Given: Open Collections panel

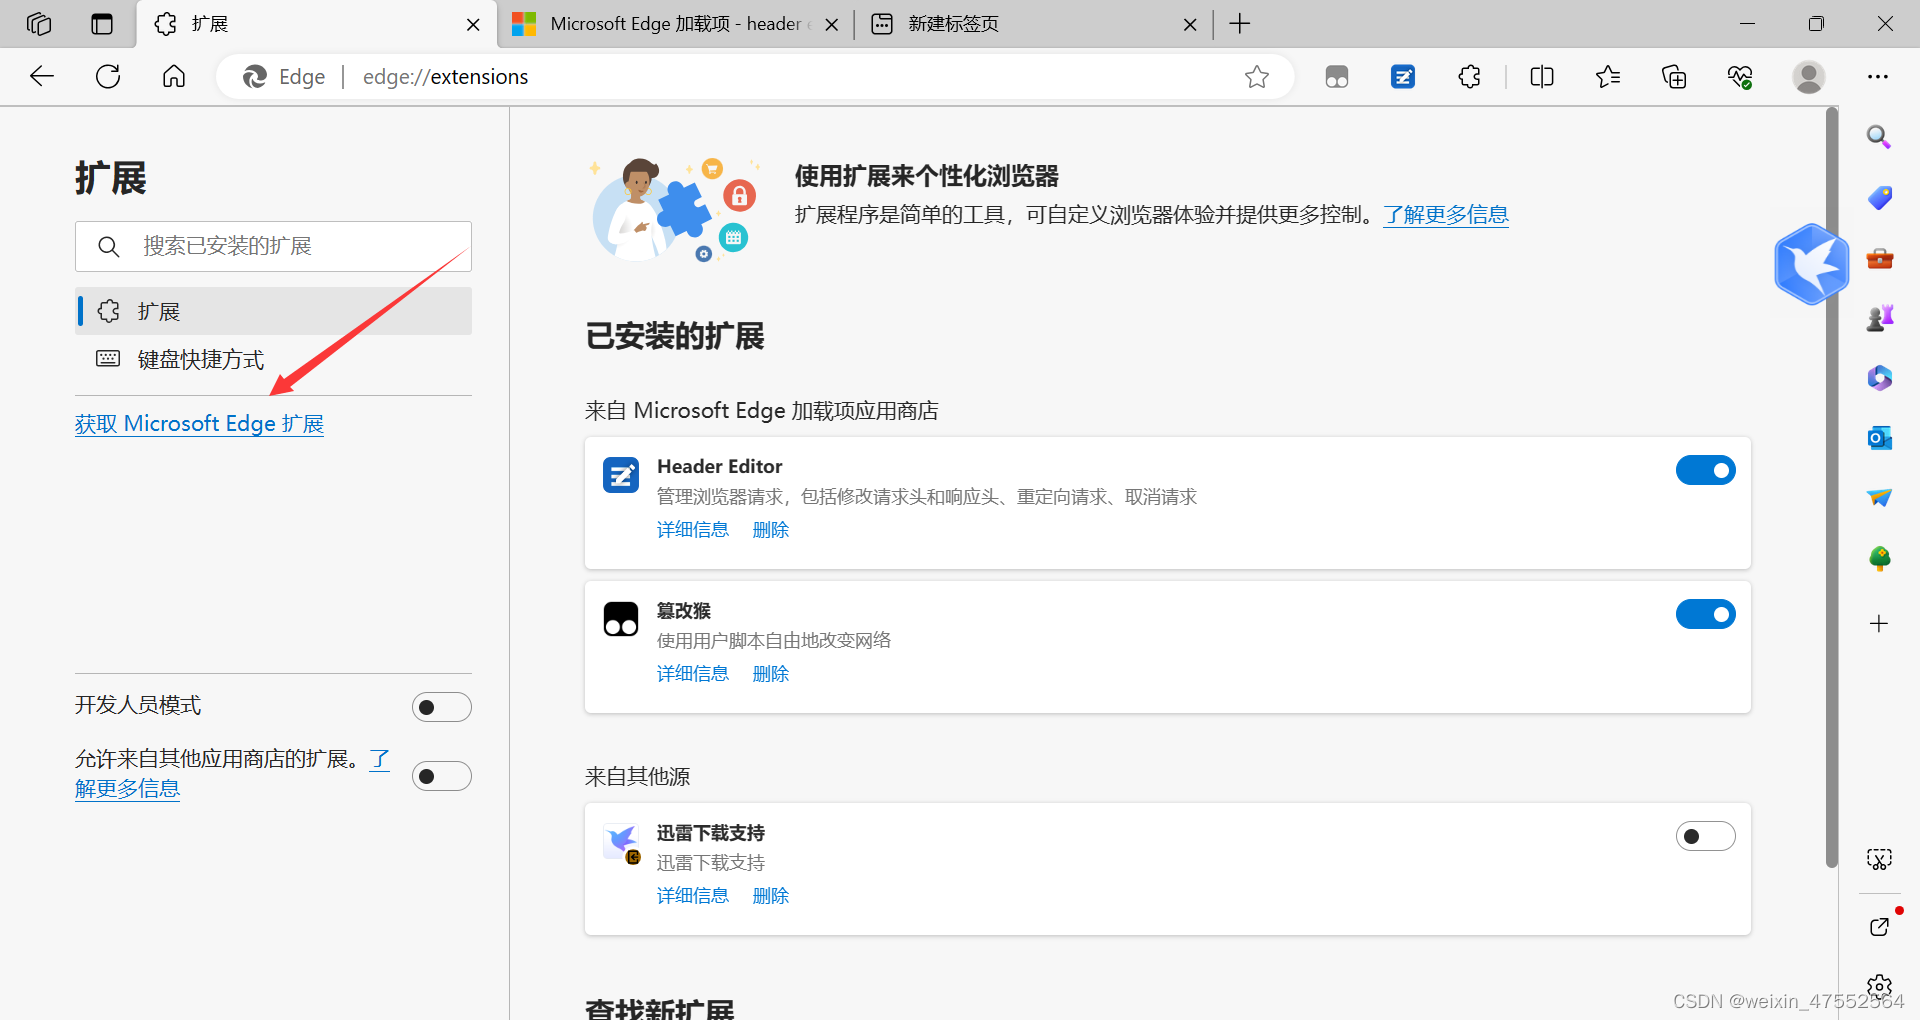Looking at the screenshot, I should pos(1674,77).
